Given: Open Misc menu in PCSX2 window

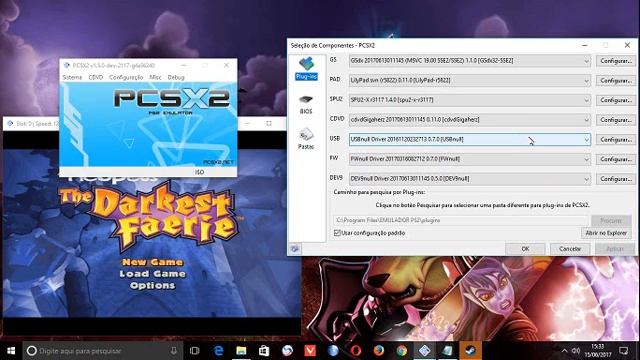Looking at the screenshot, I should (156, 77).
